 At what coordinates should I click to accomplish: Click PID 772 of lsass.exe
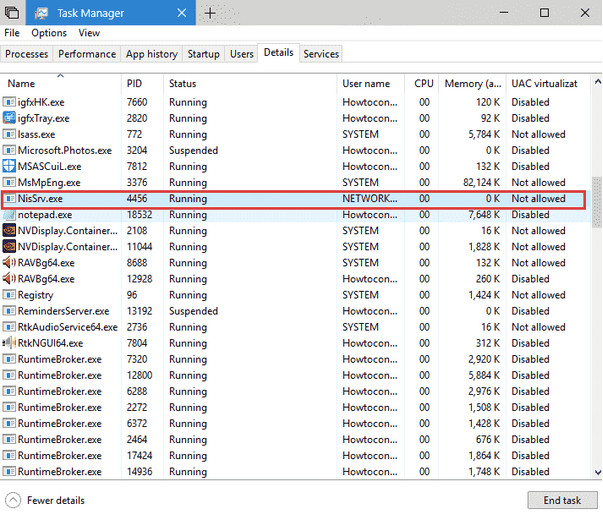coord(134,134)
